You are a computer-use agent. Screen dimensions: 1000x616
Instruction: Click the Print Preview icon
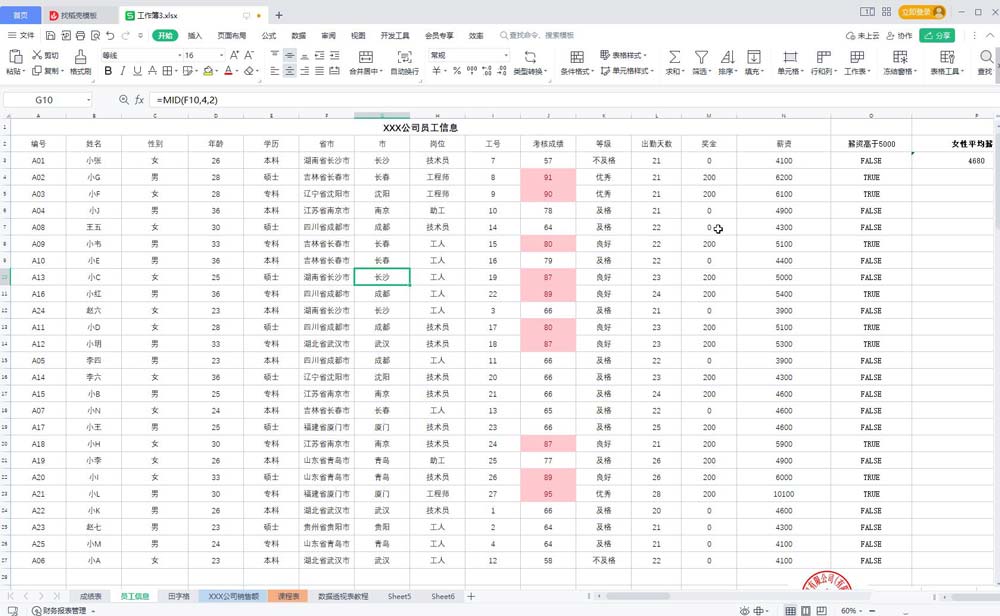(x=95, y=35)
